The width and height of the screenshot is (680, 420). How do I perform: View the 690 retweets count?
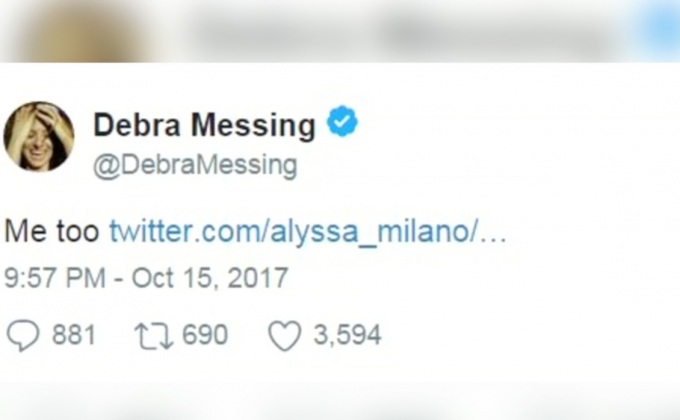click(205, 335)
